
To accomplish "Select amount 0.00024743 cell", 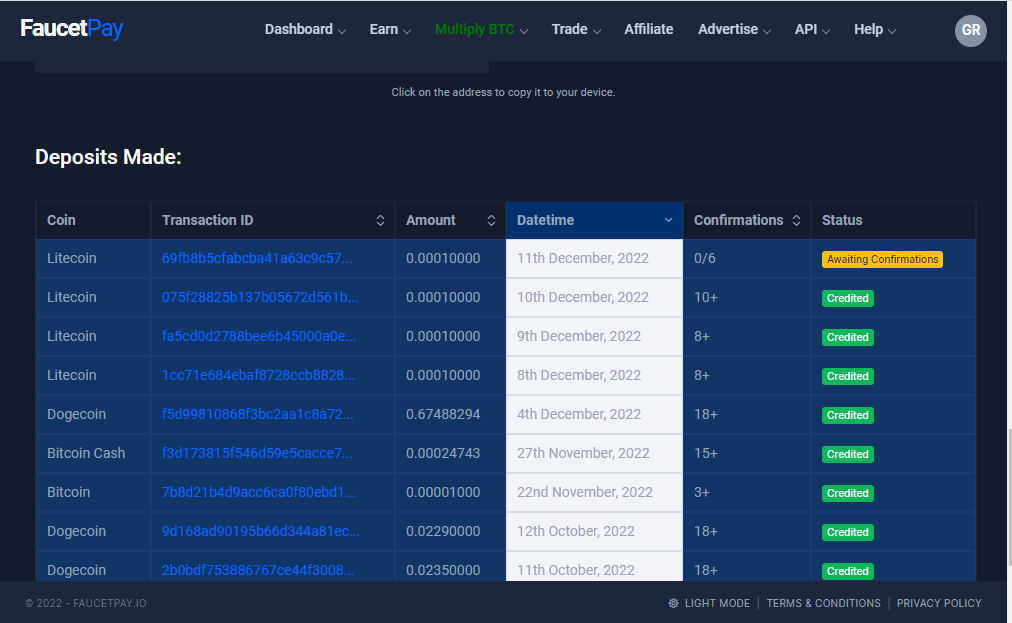I will click(450, 453).
